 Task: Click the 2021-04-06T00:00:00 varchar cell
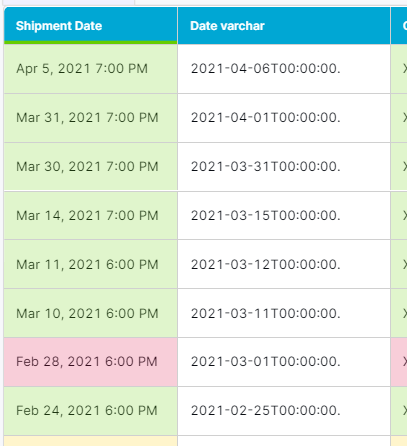(284, 69)
